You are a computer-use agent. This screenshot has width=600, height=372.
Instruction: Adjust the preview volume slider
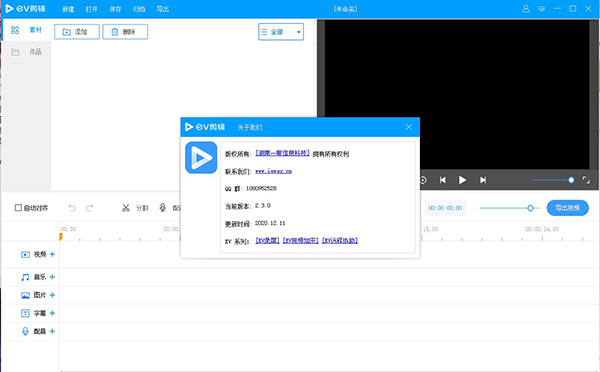571,180
